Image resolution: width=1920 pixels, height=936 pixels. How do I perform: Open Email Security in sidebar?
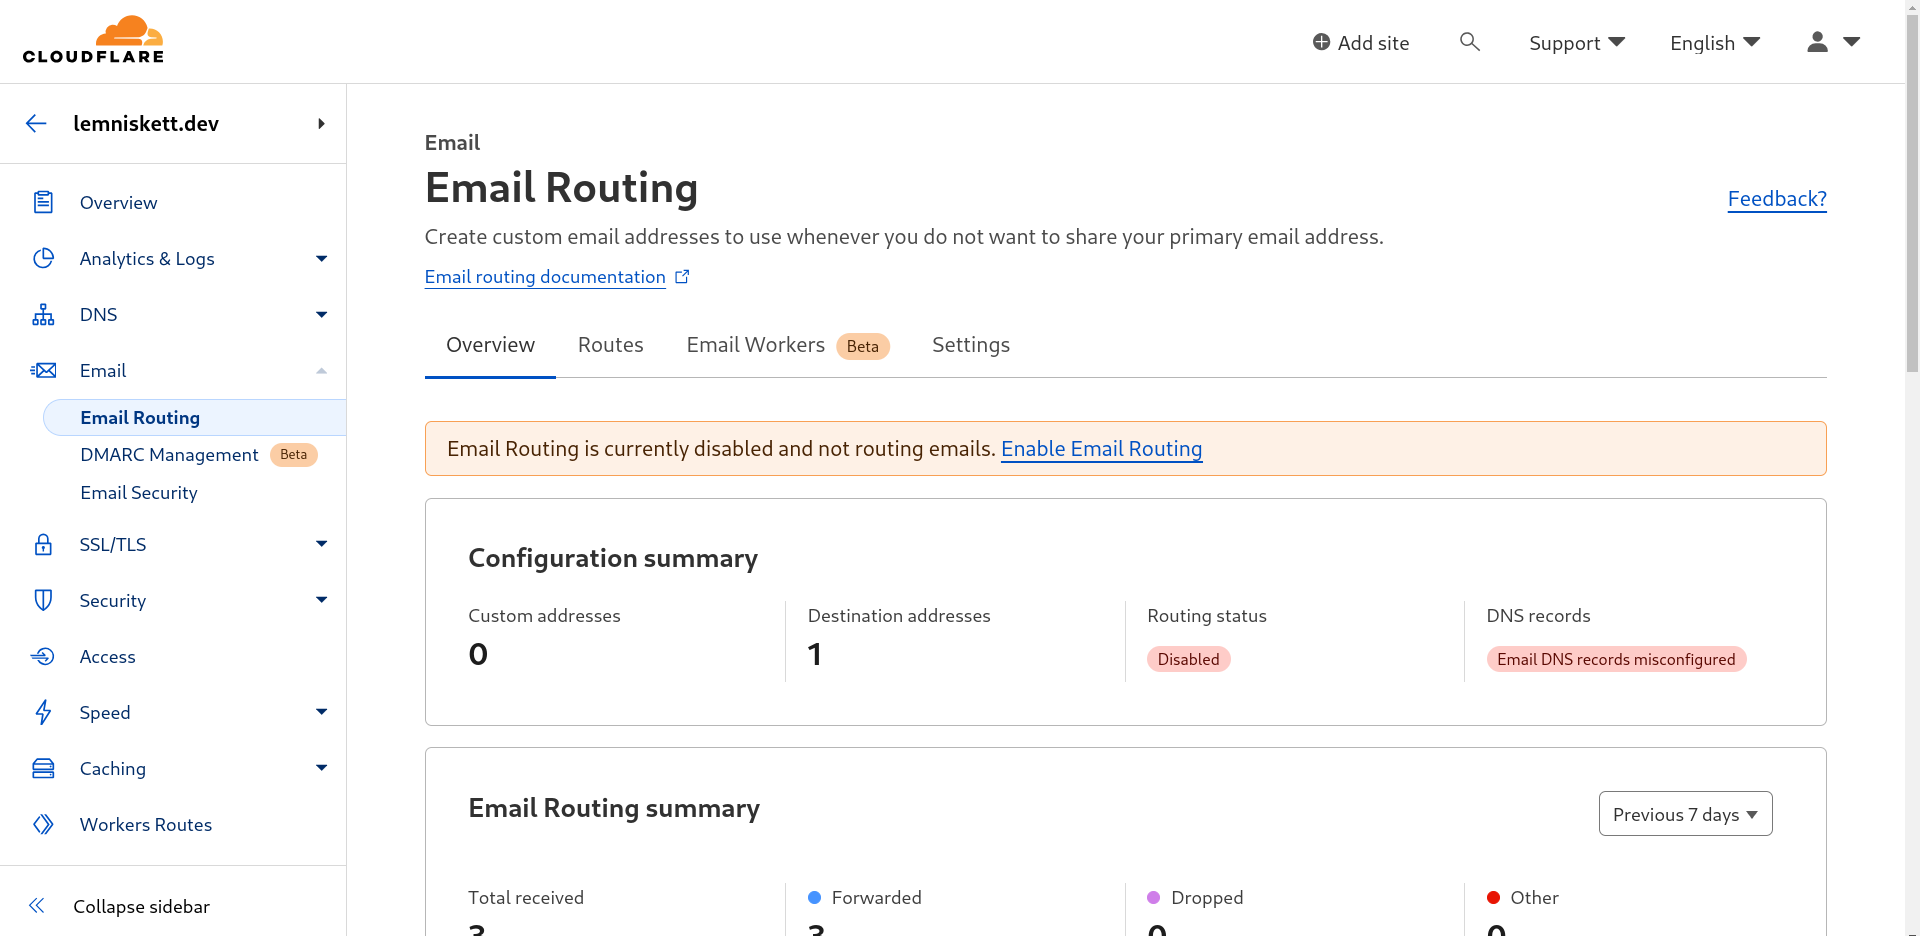pos(139,493)
